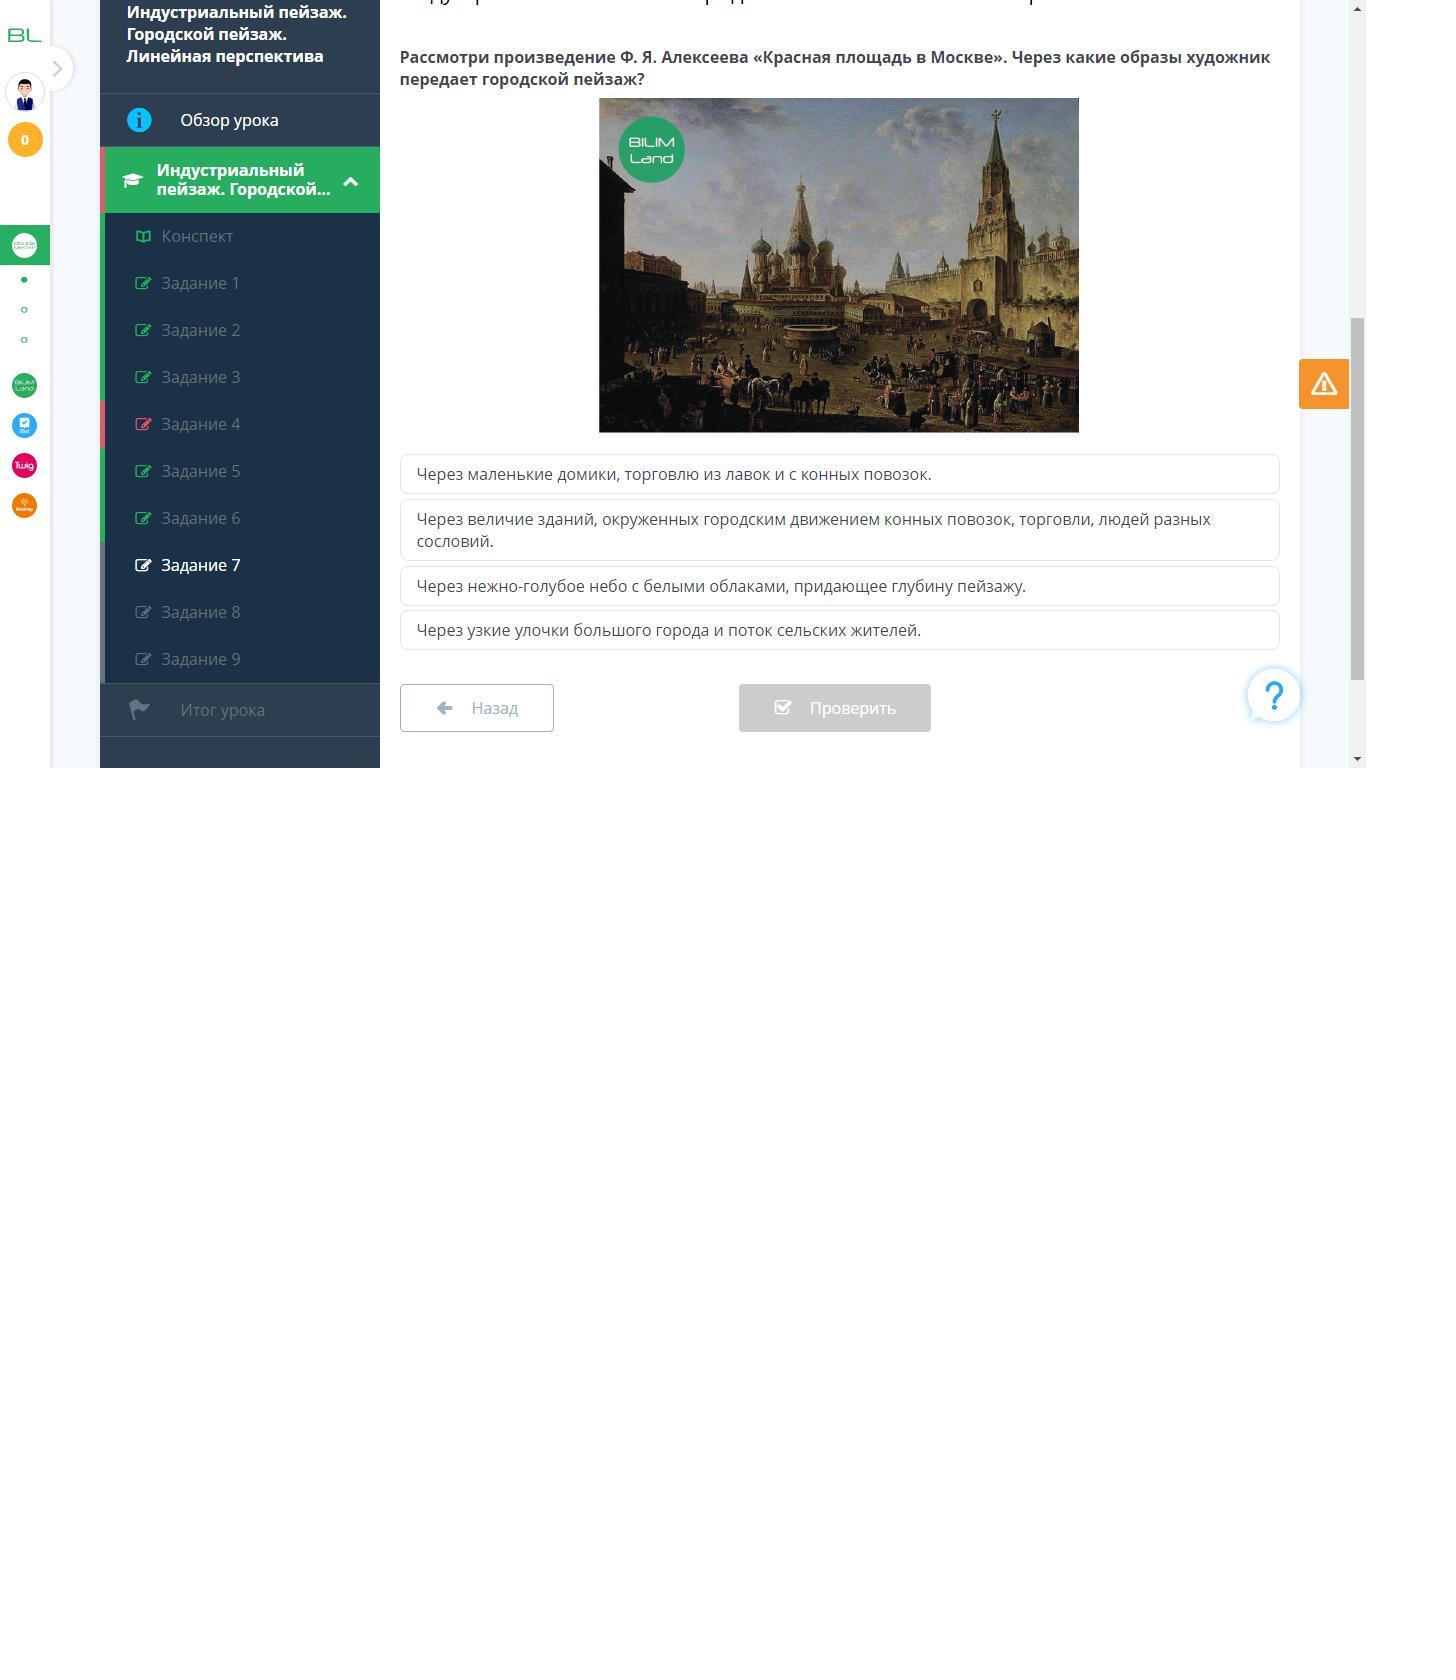Click the edit icon beside Задание 6
Viewport: 1456px width, 1680px height.
(143, 519)
